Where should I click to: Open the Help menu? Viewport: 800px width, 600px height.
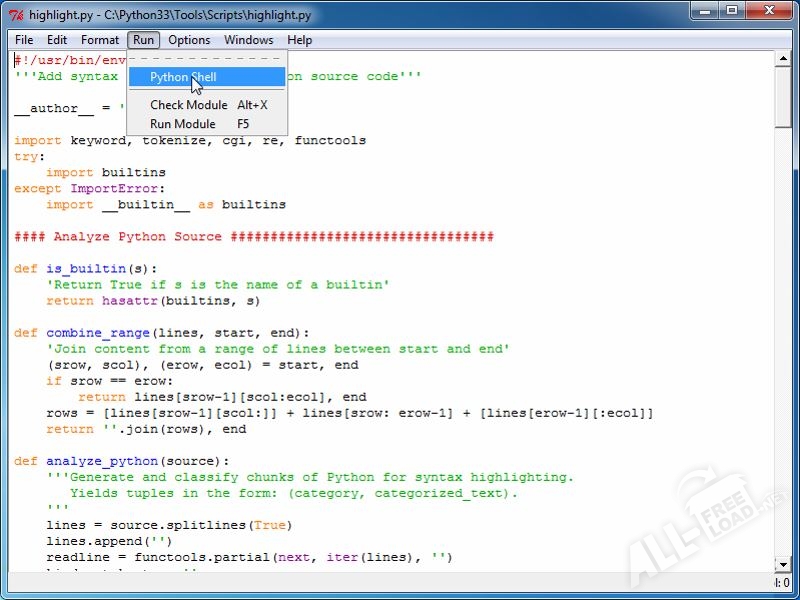click(300, 40)
